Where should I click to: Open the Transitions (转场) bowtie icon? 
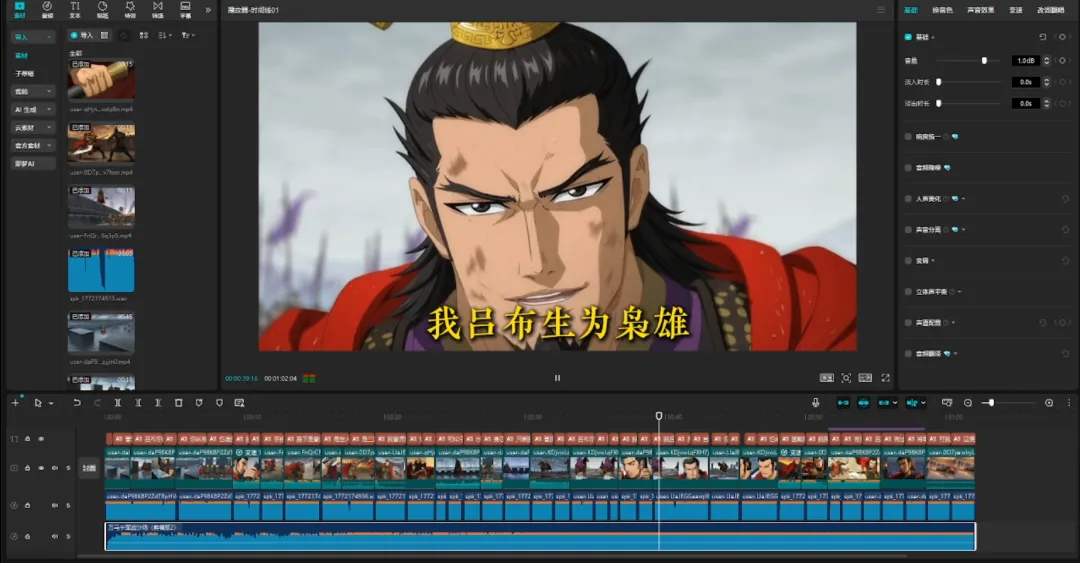pos(158,9)
